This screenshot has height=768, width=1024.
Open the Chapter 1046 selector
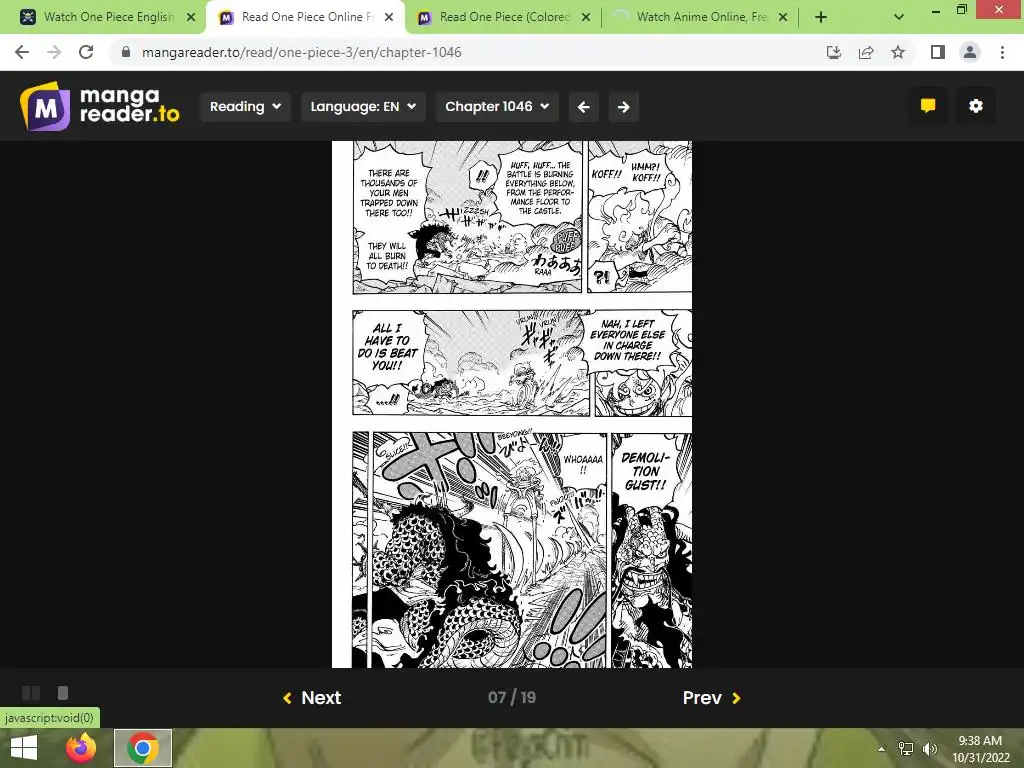click(x=497, y=106)
